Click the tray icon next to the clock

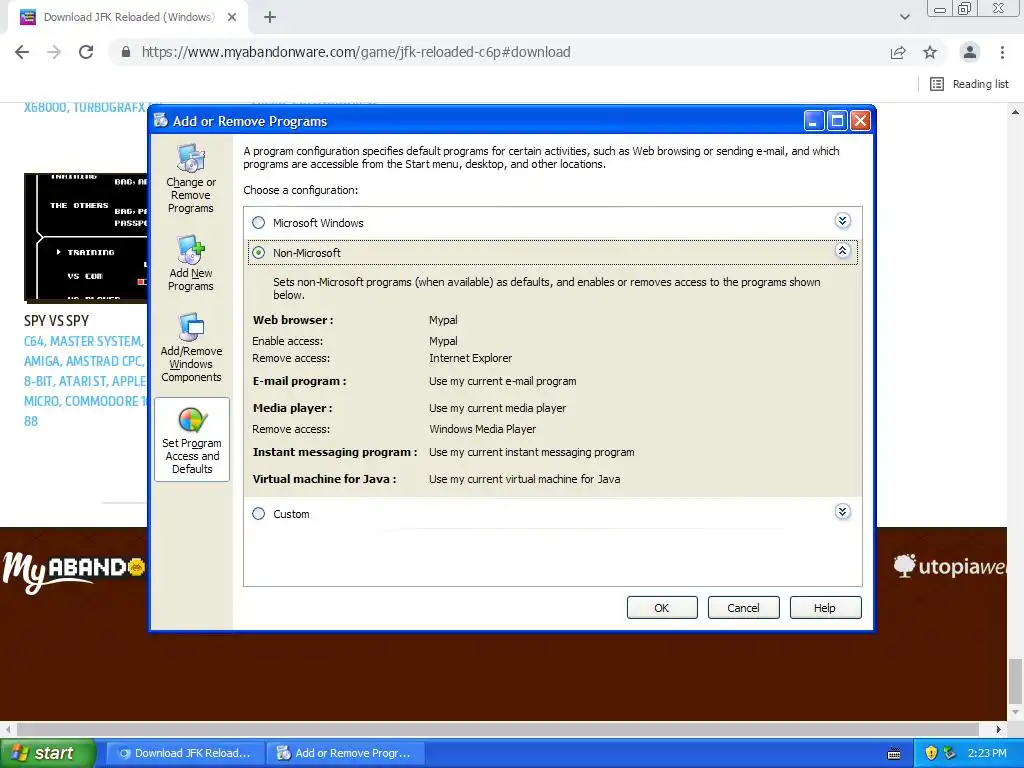(950, 753)
